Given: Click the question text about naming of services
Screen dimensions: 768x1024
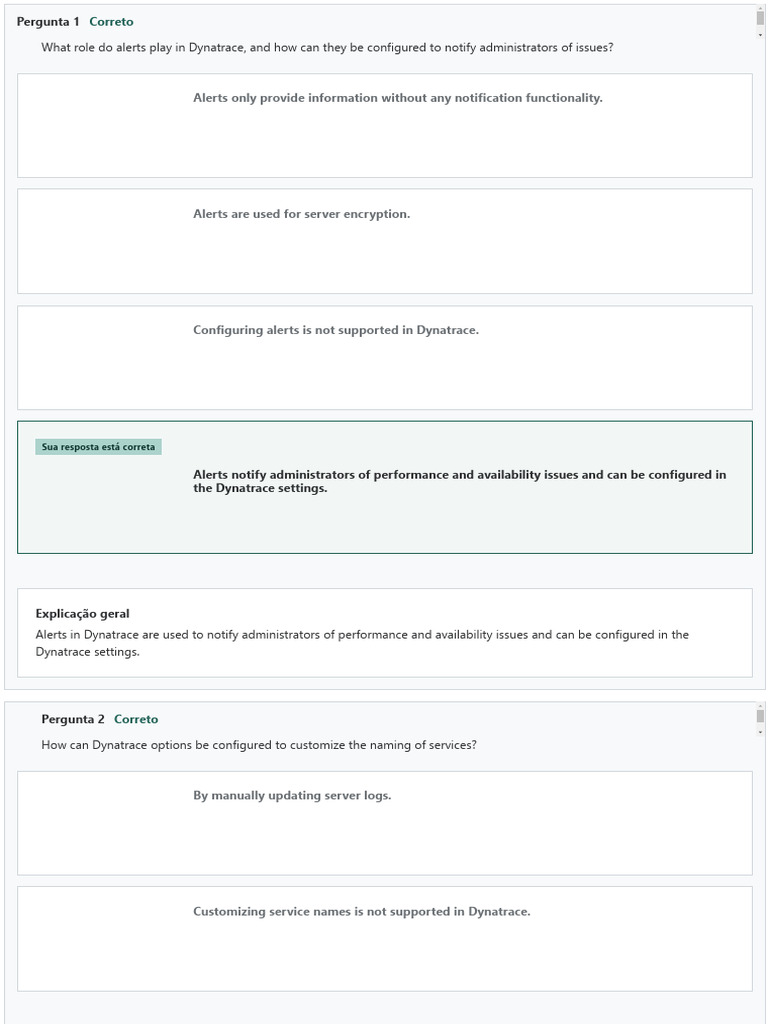Looking at the screenshot, I should [x=258, y=745].
